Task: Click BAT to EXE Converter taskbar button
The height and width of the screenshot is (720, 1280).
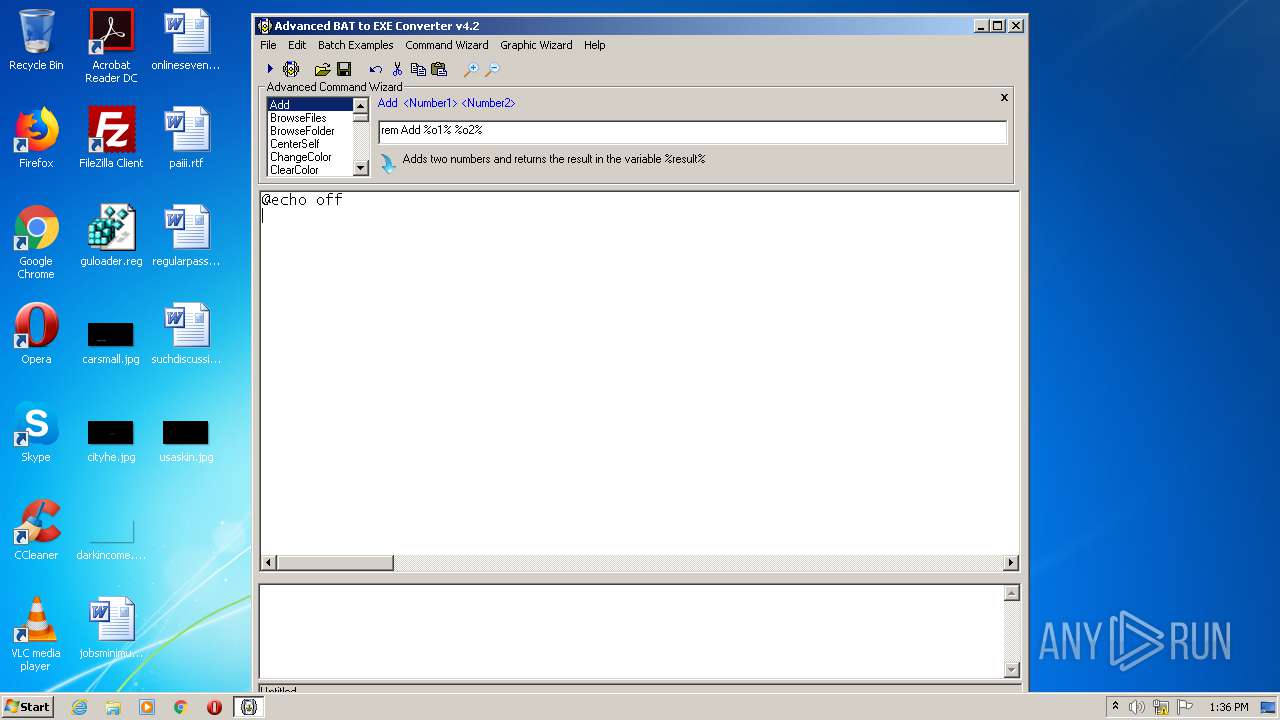Action: pyautogui.click(x=249, y=707)
